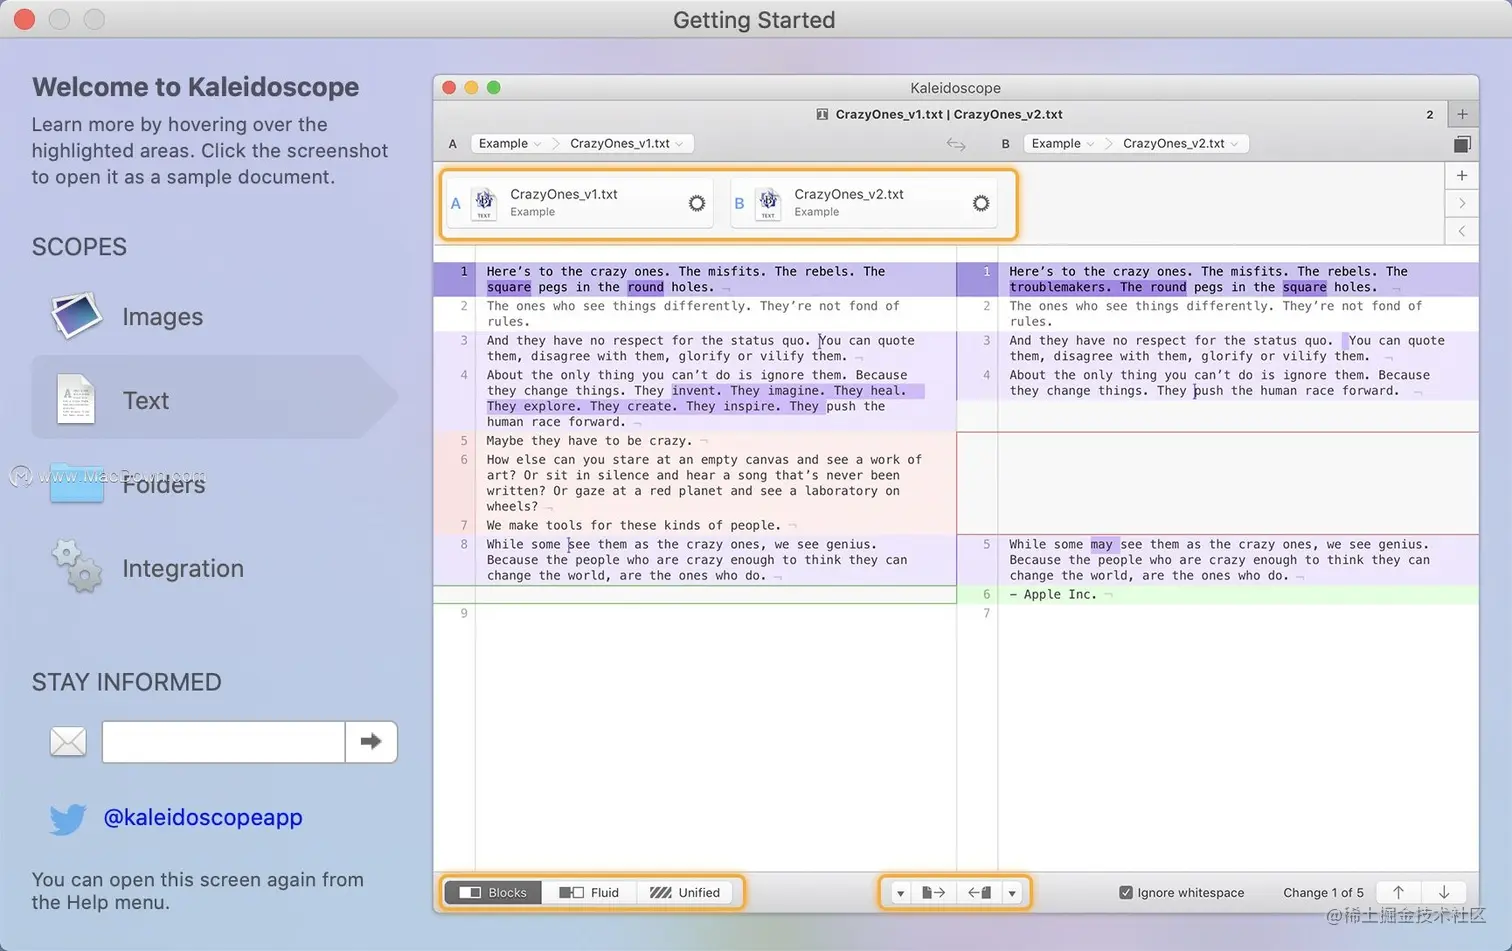
Task: Open the dropdown arrow right of the copy-left button
Action: (1012, 893)
